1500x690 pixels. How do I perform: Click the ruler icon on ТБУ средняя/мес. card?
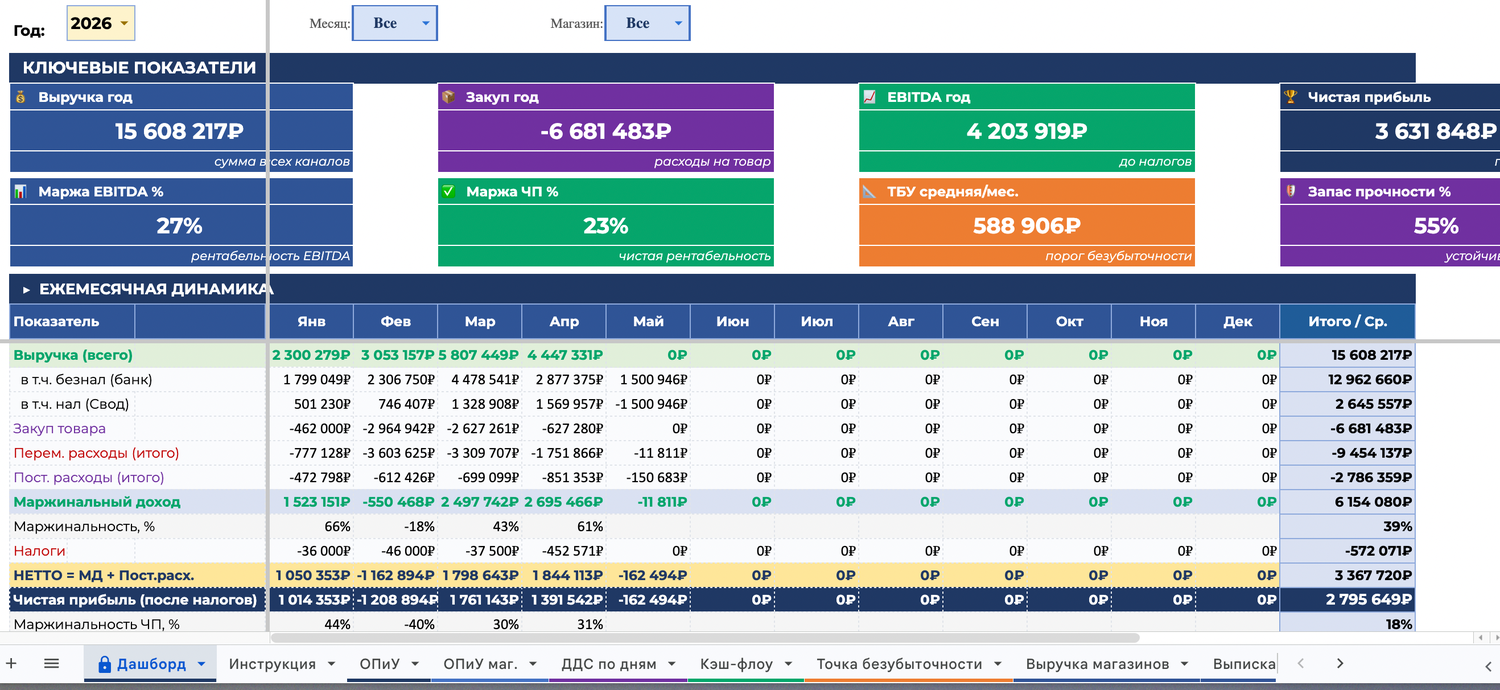869,191
